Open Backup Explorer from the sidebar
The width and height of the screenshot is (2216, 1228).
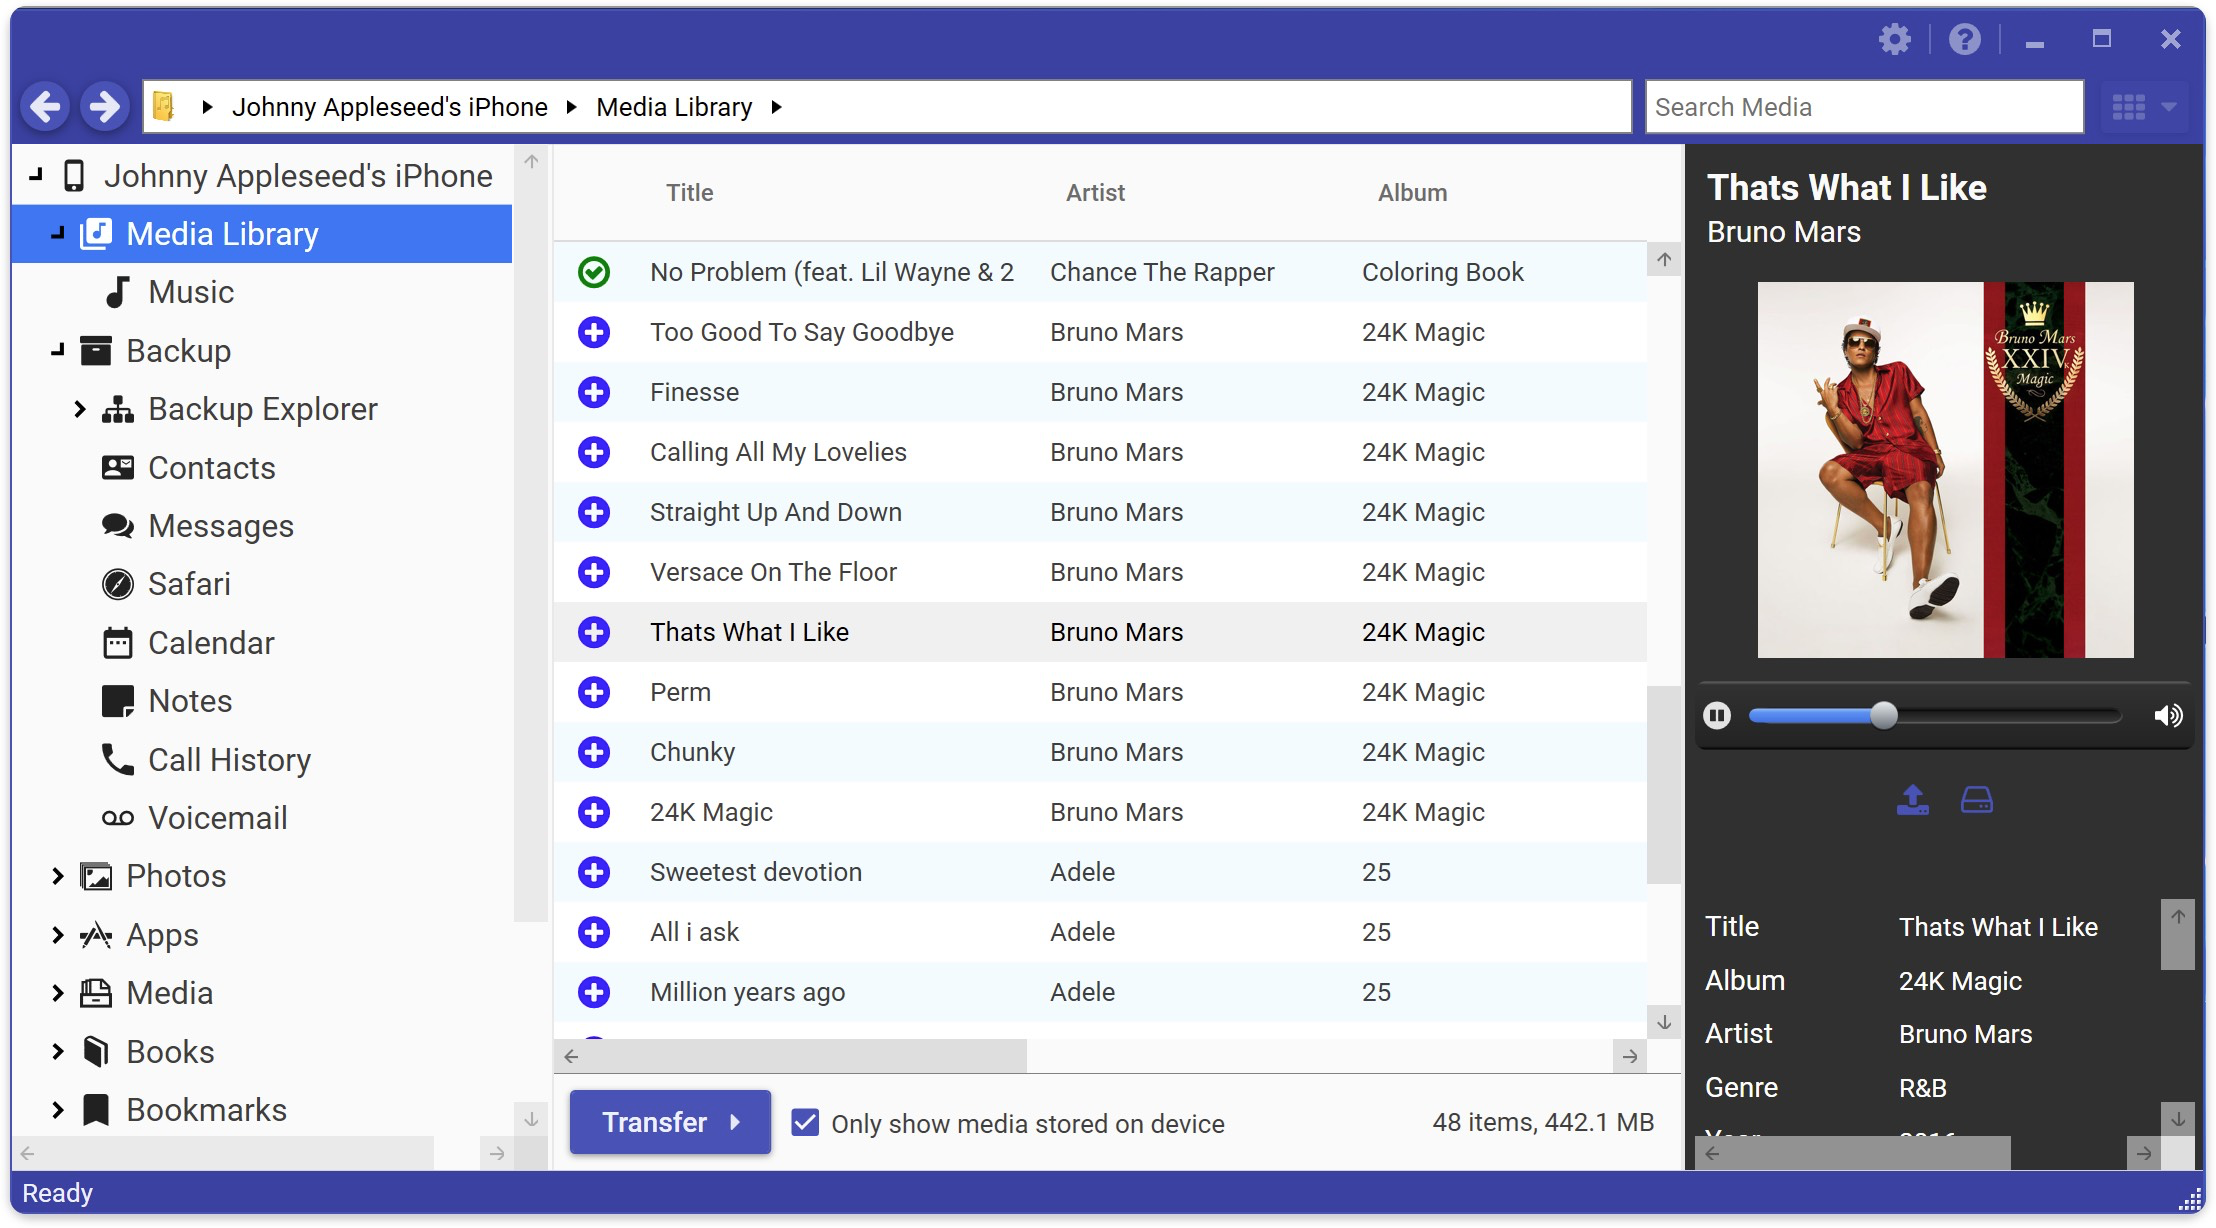[262, 408]
